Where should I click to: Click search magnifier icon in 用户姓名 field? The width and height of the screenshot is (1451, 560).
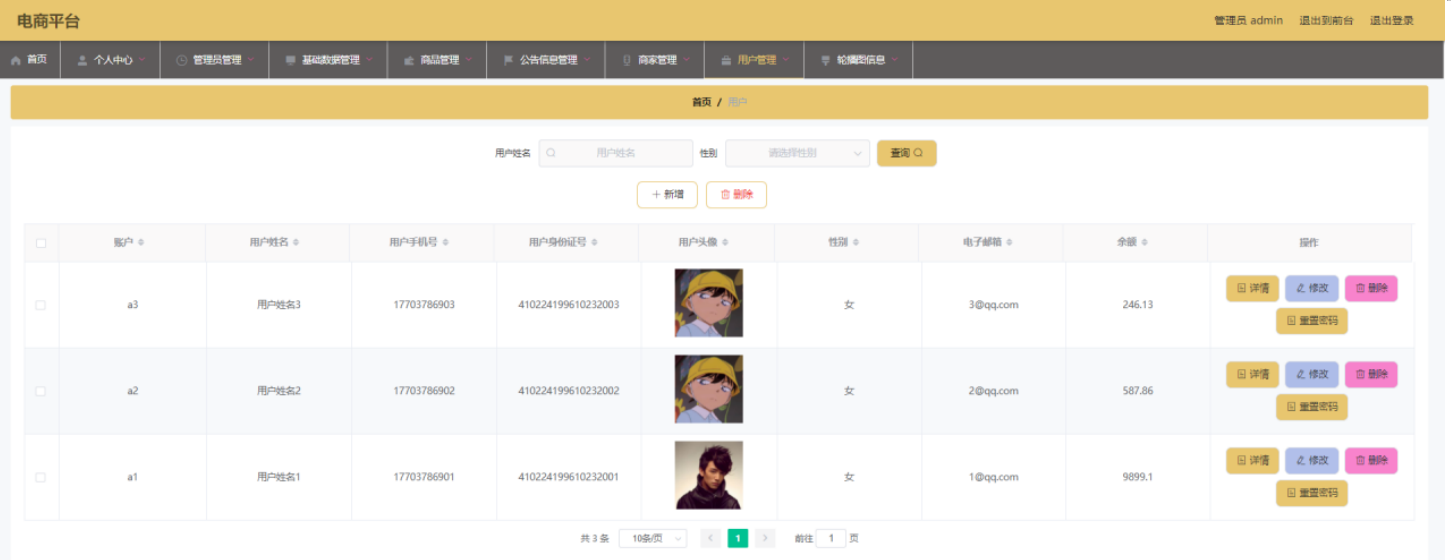point(551,153)
